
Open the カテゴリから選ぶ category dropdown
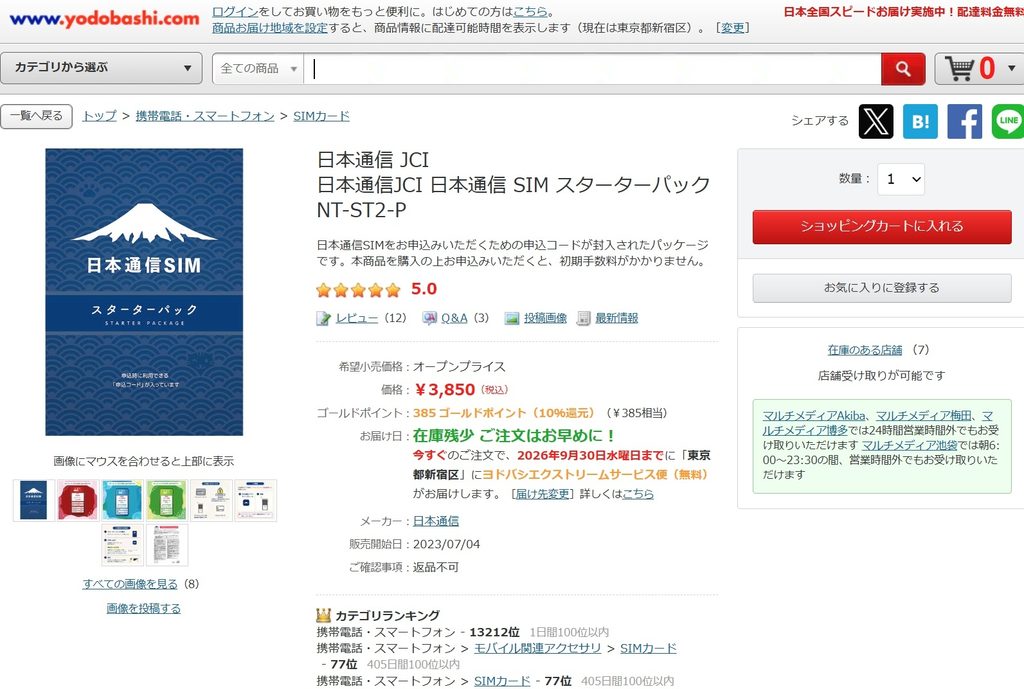101,68
